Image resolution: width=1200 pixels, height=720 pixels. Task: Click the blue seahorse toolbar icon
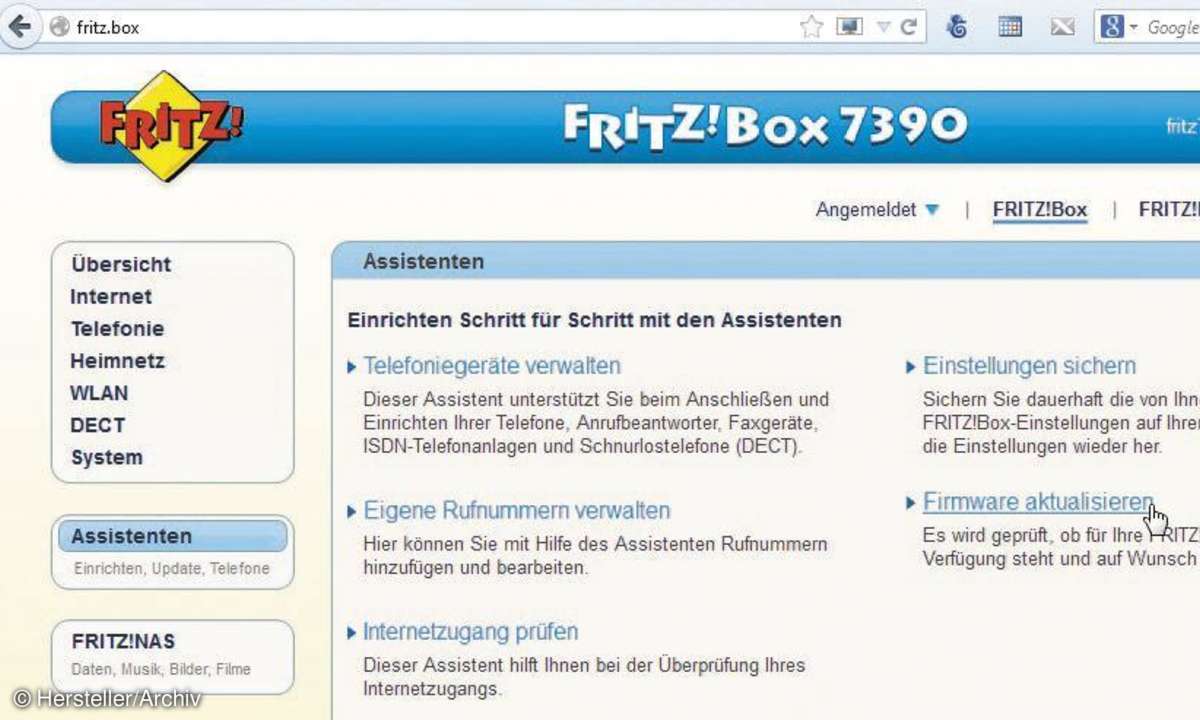pos(957,27)
